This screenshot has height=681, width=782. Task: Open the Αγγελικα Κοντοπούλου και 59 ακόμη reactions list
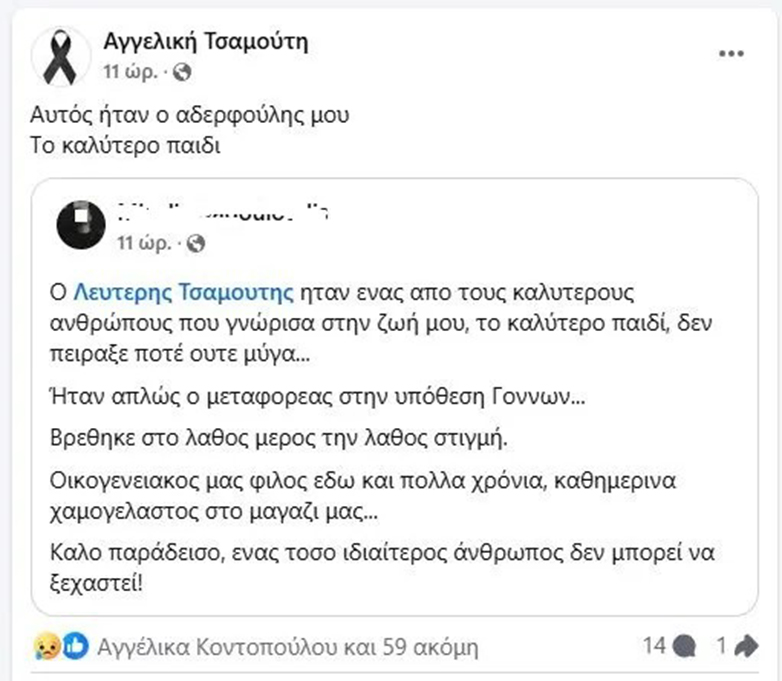click(x=288, y=647)
